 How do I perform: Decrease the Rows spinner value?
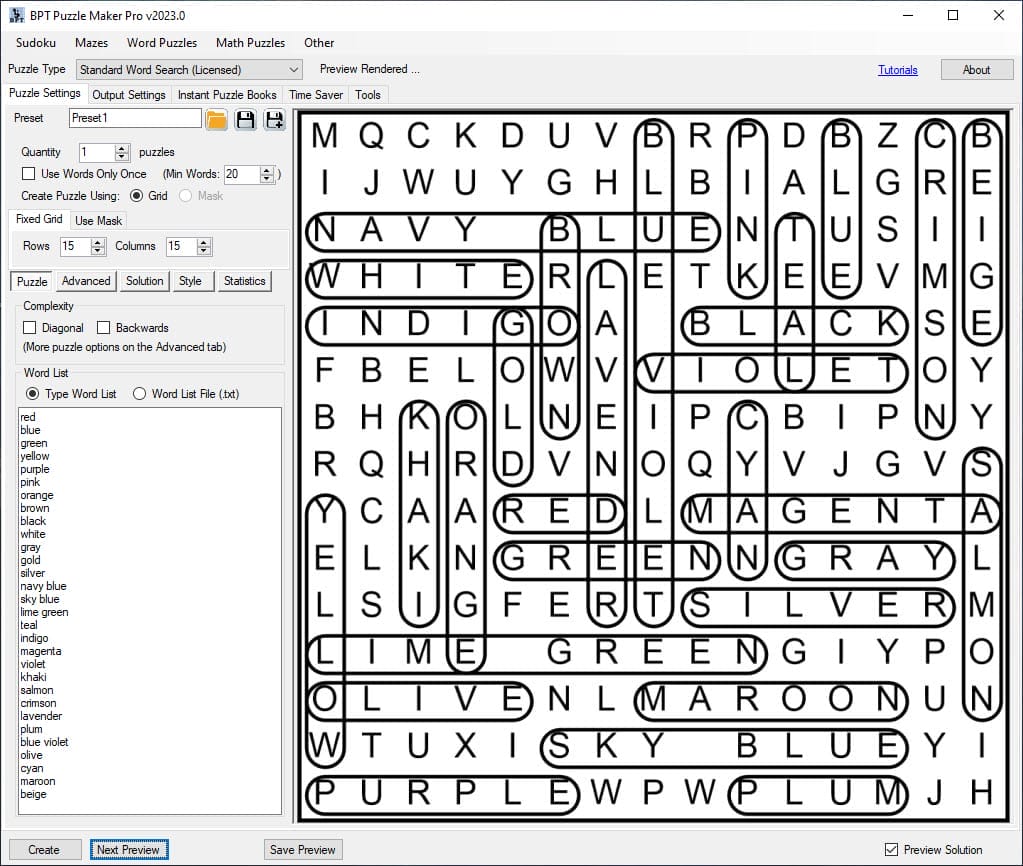coord(97,250)
